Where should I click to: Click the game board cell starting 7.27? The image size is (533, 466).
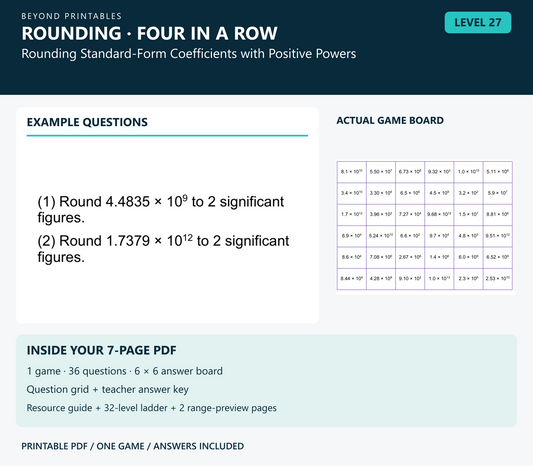[x=410, y=214]
